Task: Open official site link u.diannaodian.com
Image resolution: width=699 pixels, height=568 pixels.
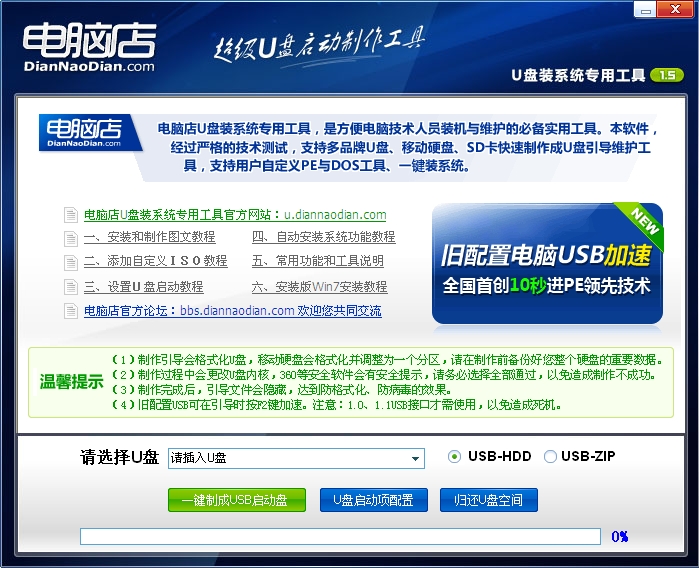Action: (x=235, y=215)
